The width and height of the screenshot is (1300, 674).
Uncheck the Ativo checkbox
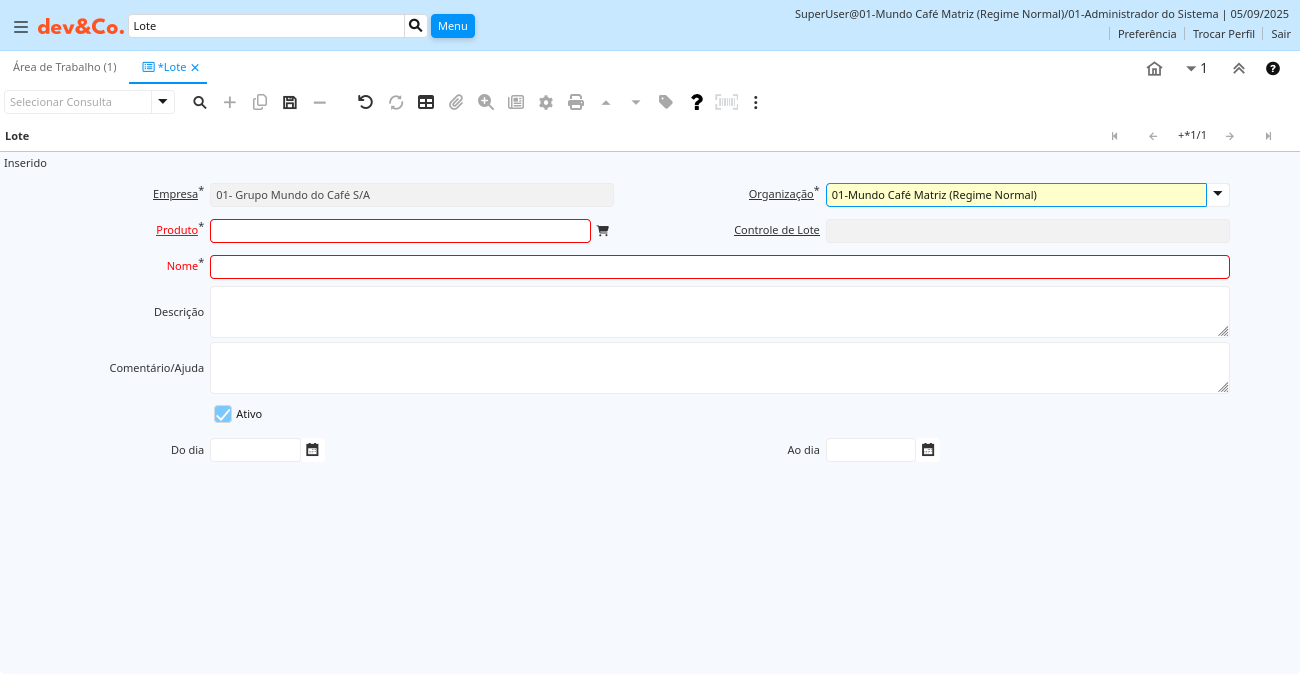223,414
